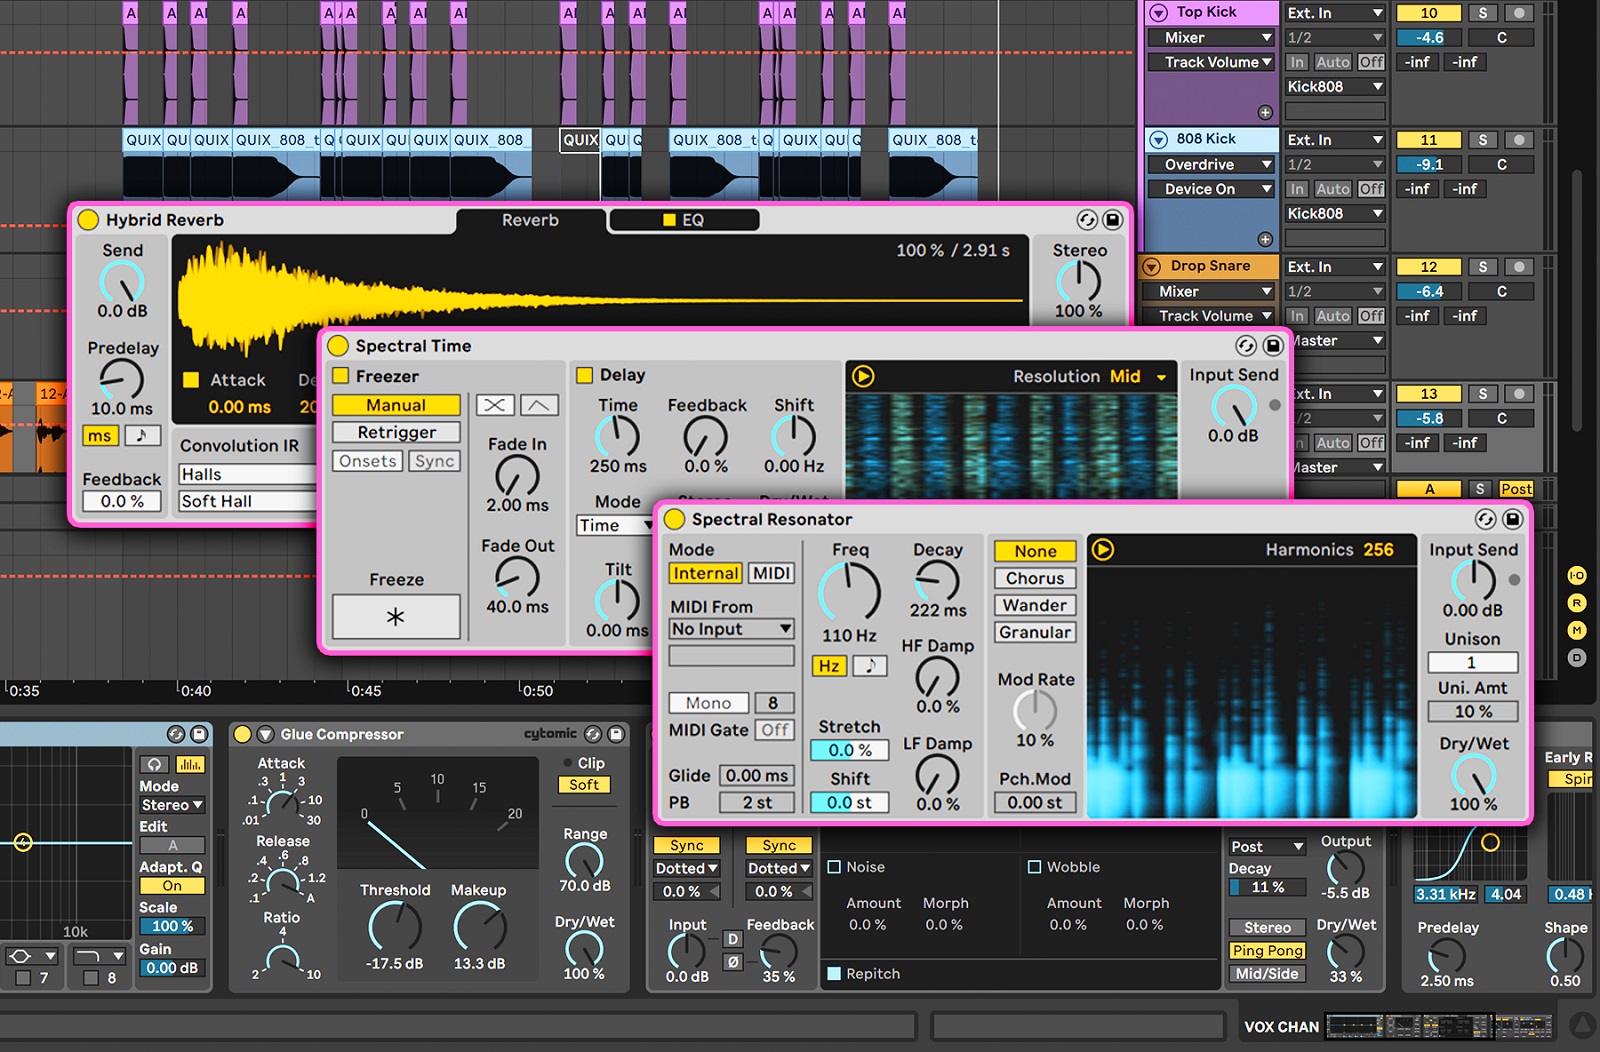Screen dimensions: 1600x1052
Task: Select the Reverb tab
Action: pyautogui.click(x=530, y=220)
